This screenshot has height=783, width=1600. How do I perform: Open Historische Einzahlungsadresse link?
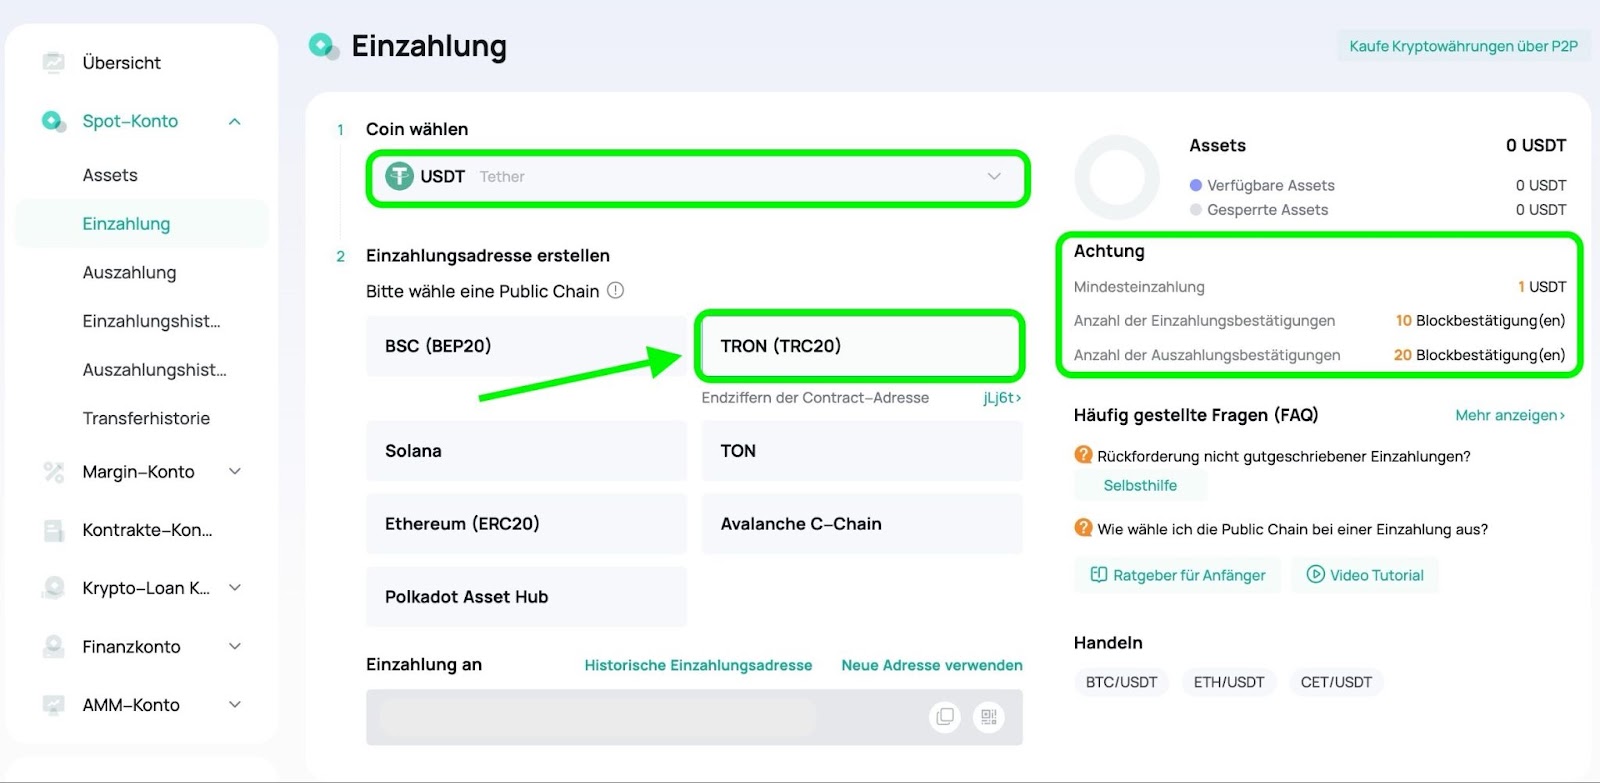tap(698, 665)
